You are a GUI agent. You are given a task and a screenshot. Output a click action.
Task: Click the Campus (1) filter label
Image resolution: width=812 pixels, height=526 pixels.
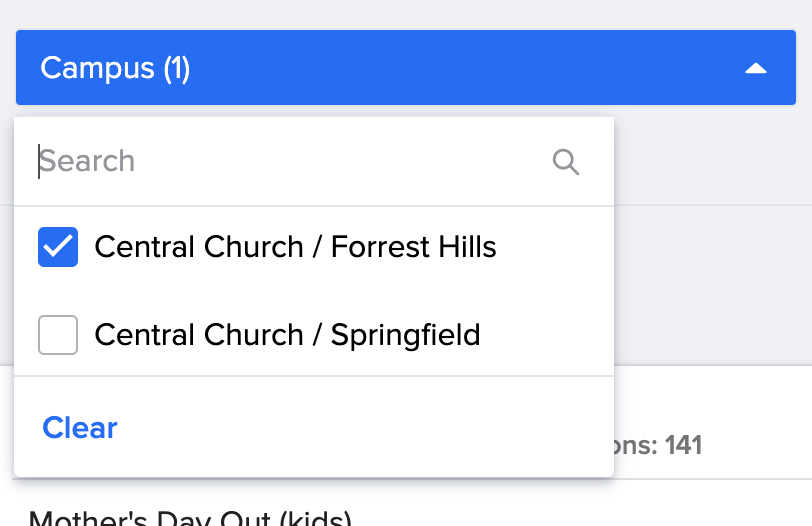point(115,68)
